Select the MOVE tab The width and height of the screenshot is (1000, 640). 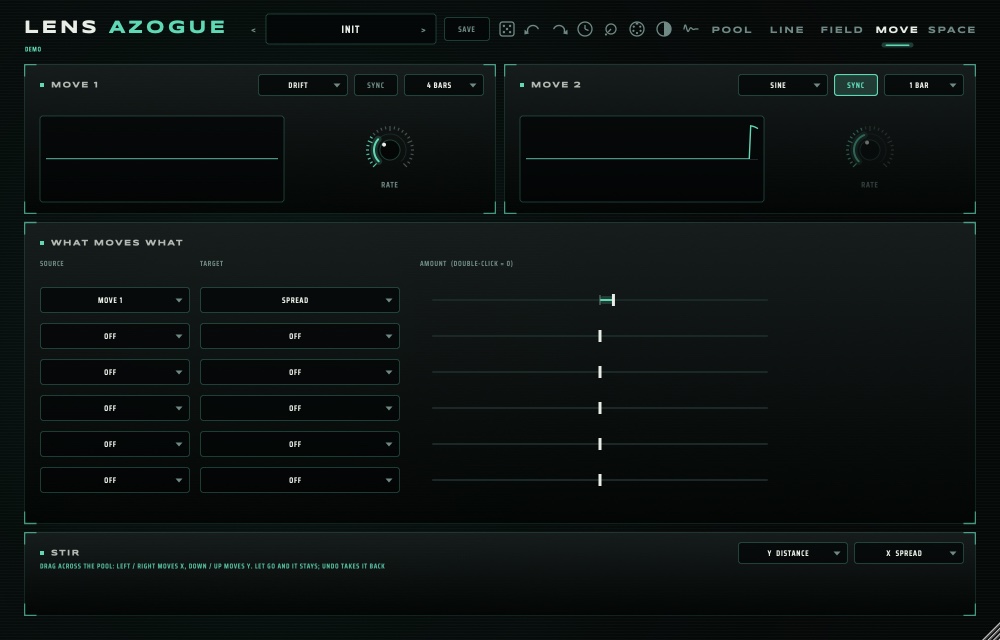click(x=897, y=29)
